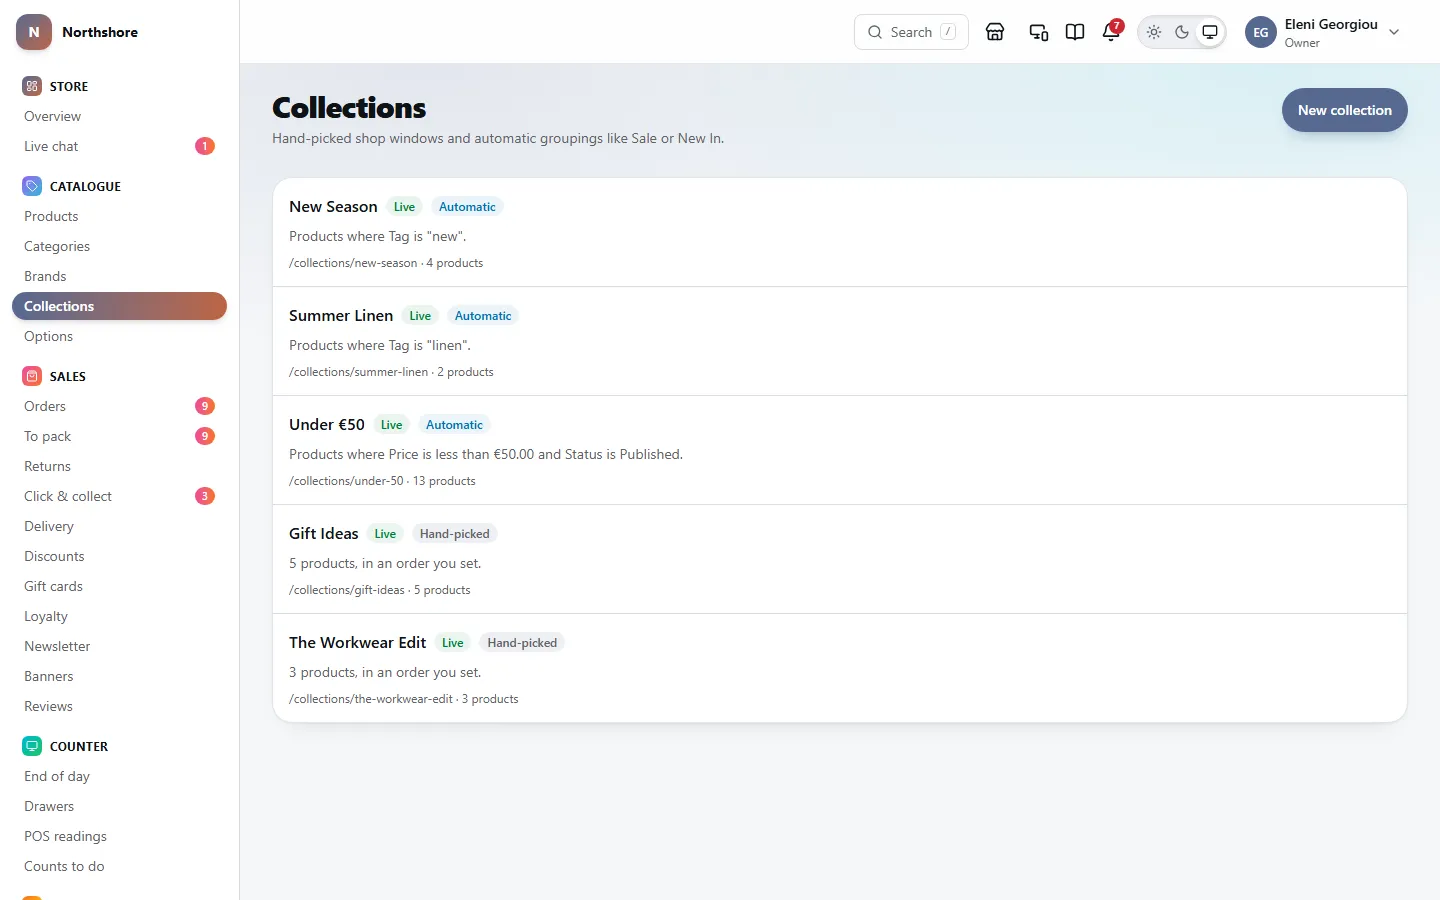1440x900 pixels.
Task: Select Collections in sidebar
Action: (x=119, y=306)
